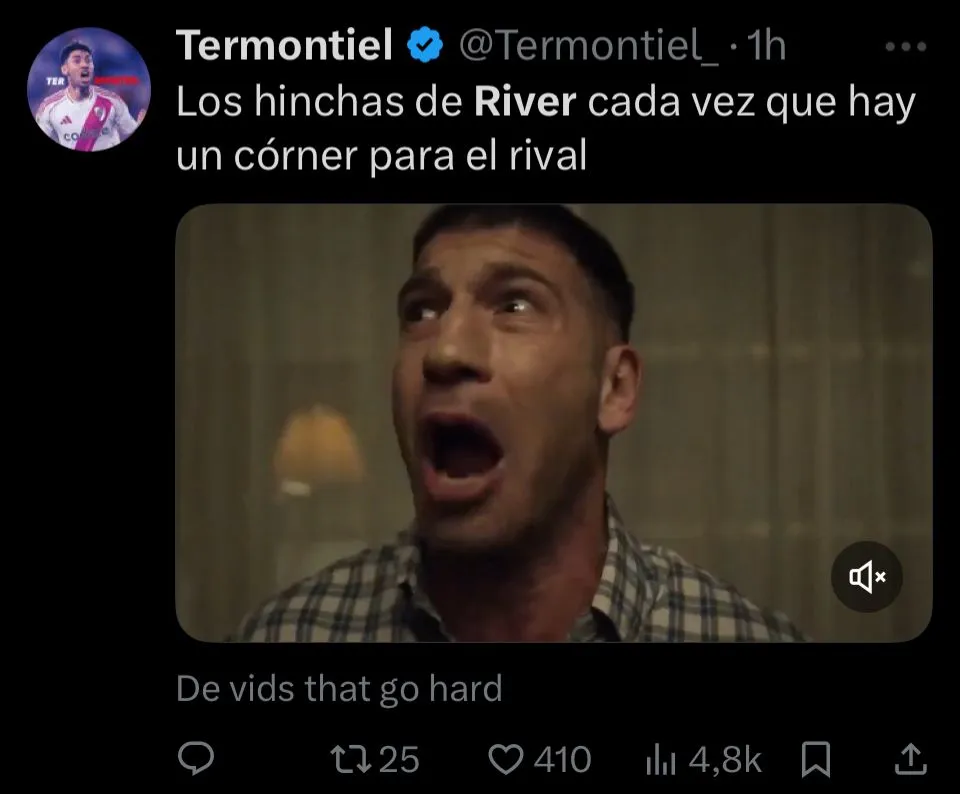Click the Termontiel display name

coord(284,46)
